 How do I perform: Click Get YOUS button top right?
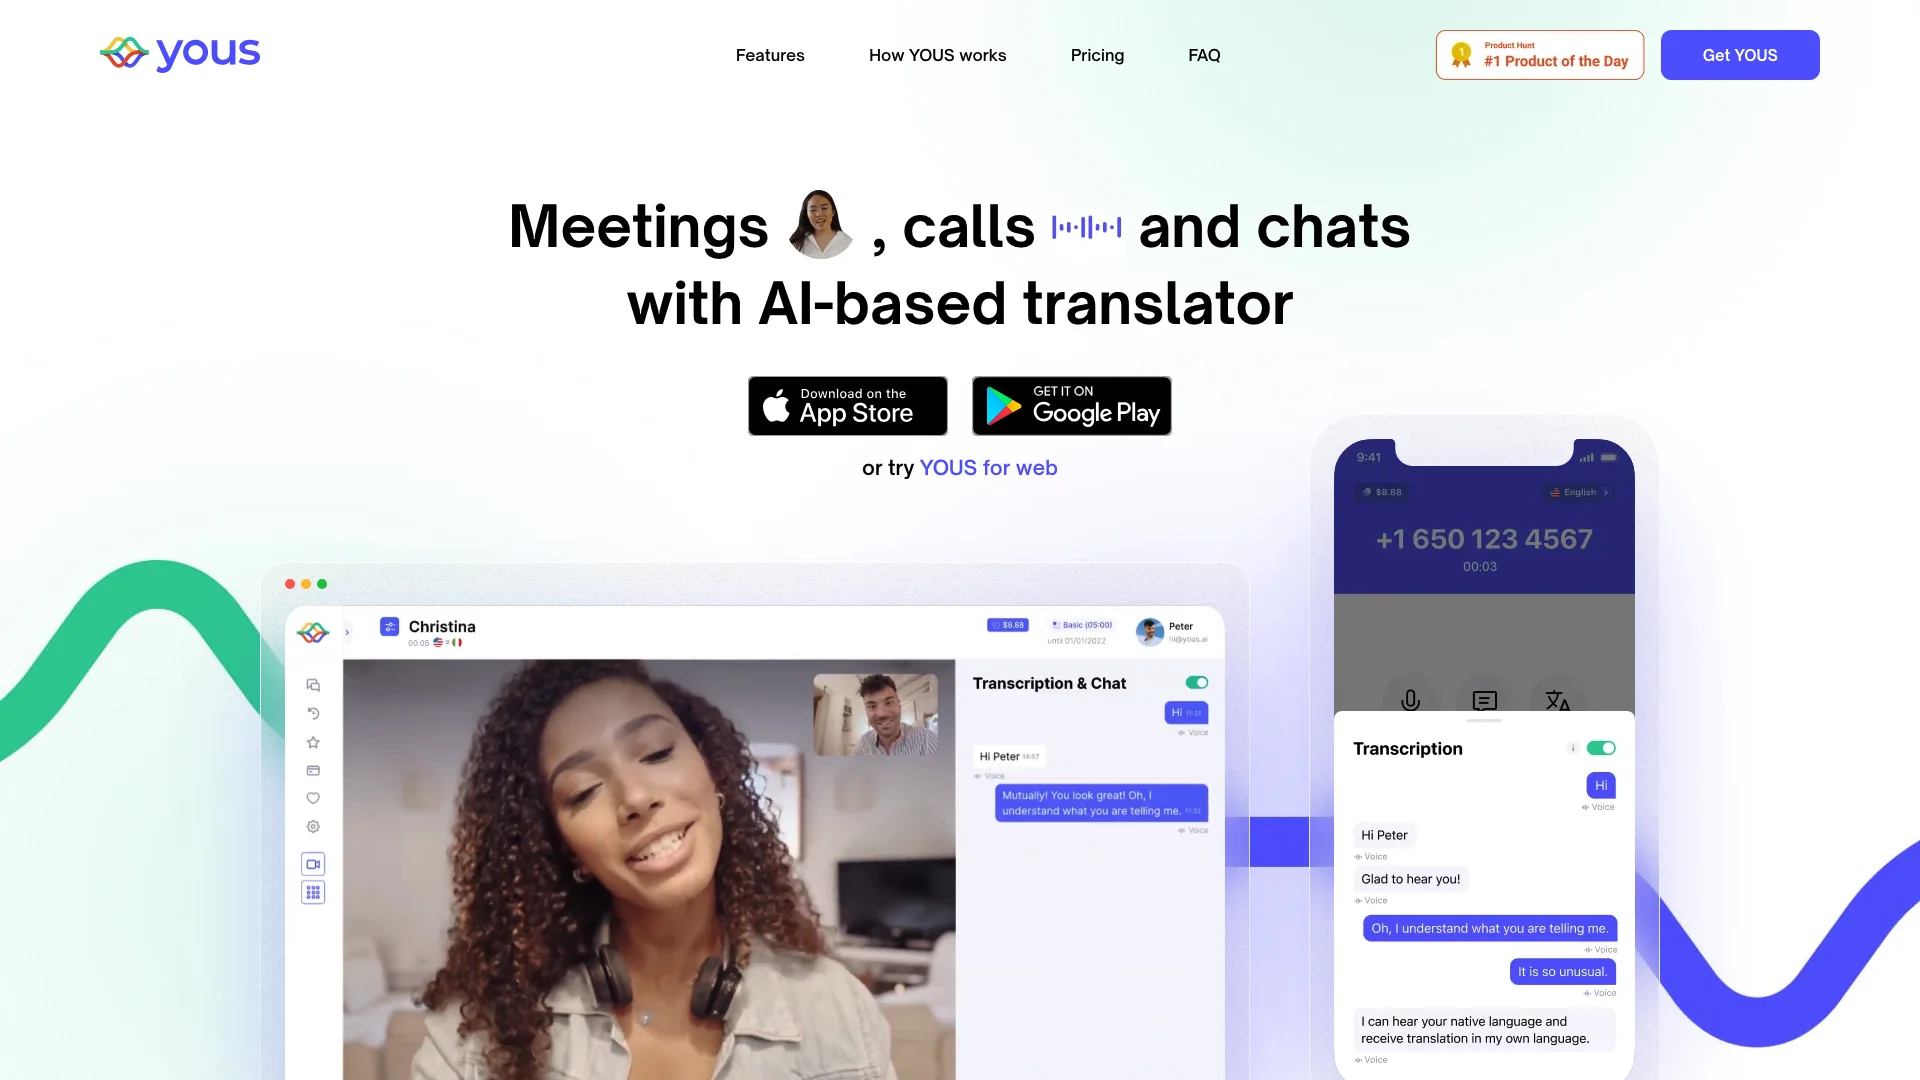click(1739, 54)
